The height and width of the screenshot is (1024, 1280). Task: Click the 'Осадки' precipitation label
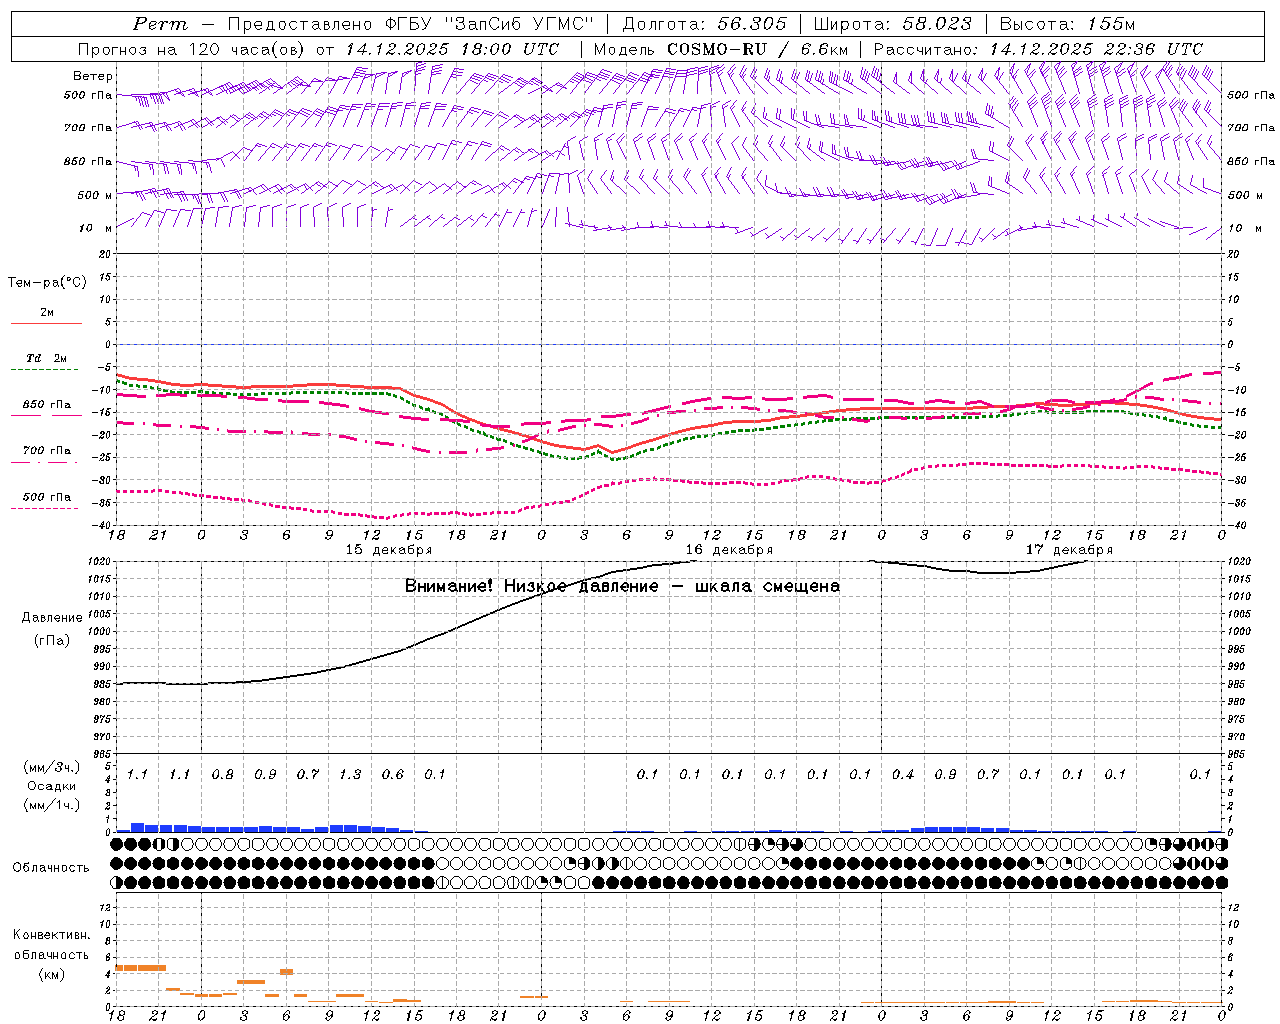(52, 786)
